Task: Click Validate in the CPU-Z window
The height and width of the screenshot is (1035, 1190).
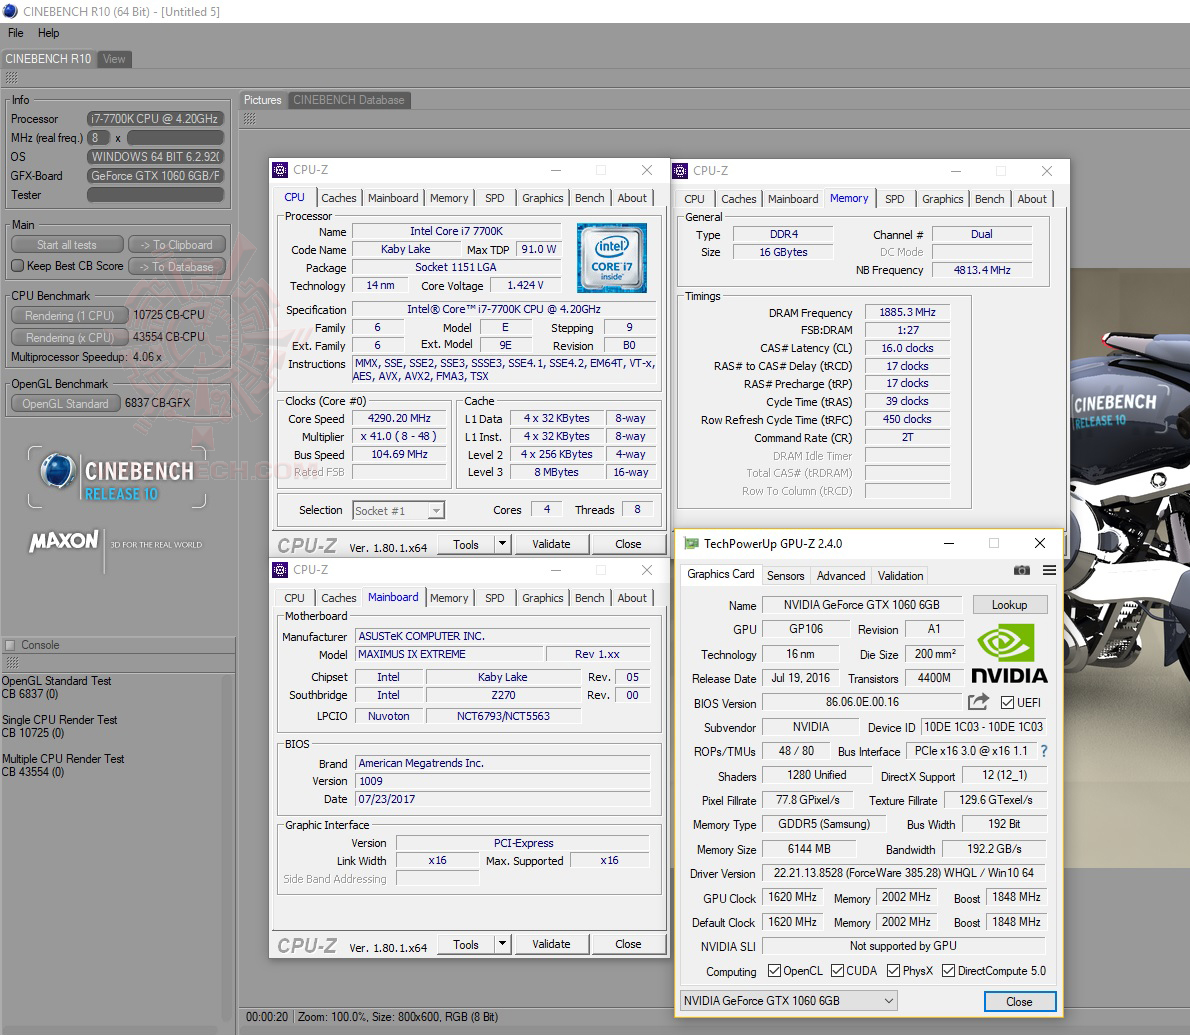Action: coord(551,543)
